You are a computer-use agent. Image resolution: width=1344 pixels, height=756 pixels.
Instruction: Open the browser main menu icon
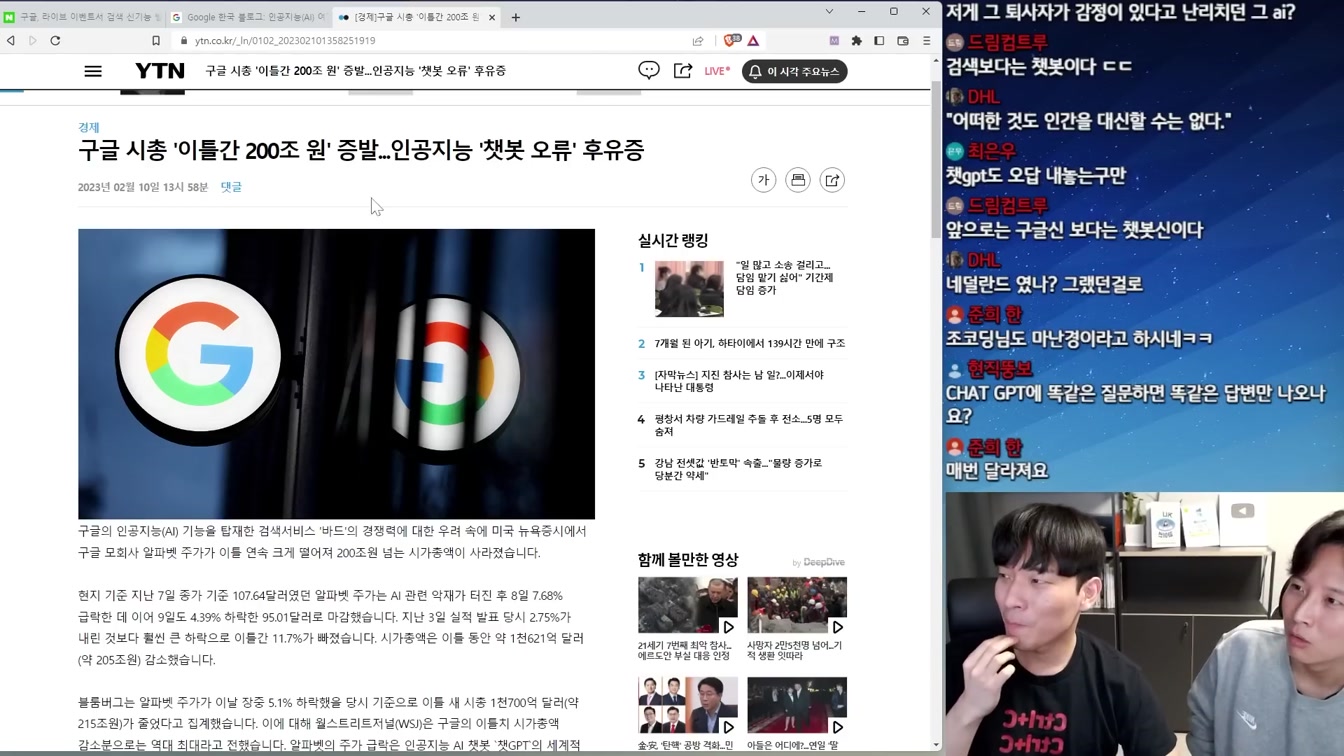pyautogui.click(x=926, y=41)
